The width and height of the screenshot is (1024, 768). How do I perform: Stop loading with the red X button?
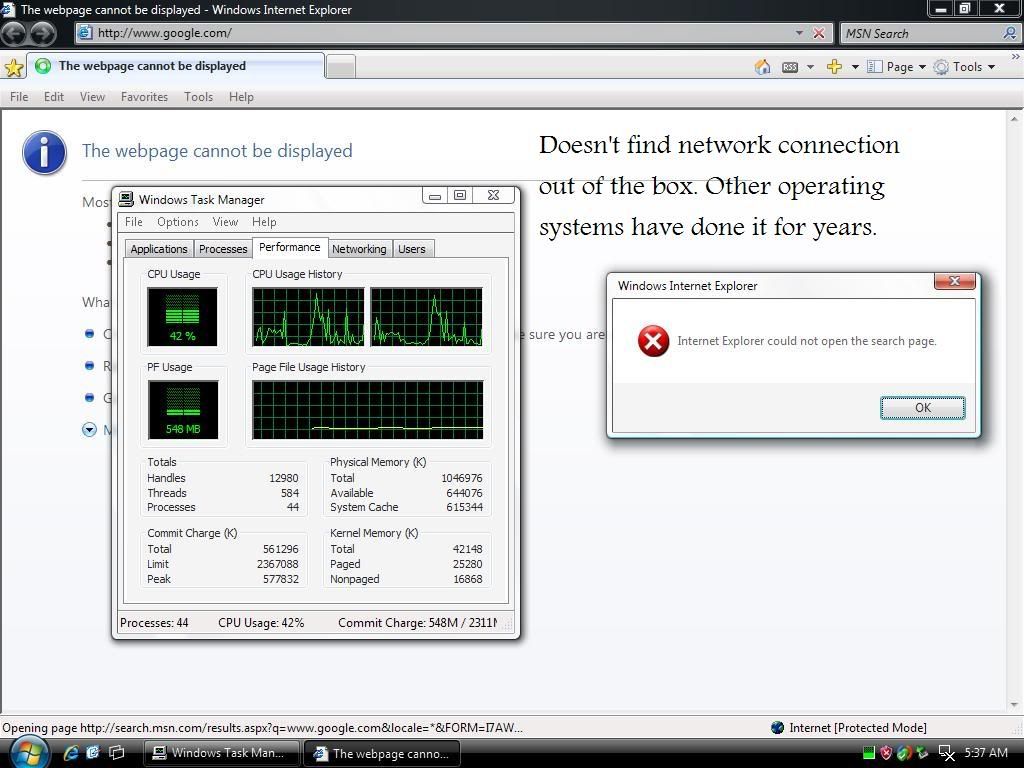coord(818,33)
